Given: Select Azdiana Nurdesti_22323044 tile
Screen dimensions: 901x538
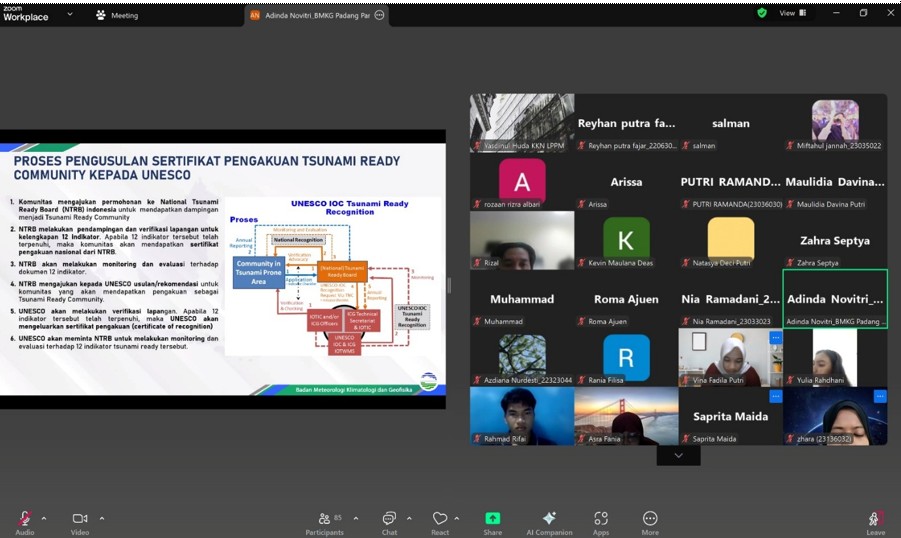Looking at the screenshot, I should 522,358.
